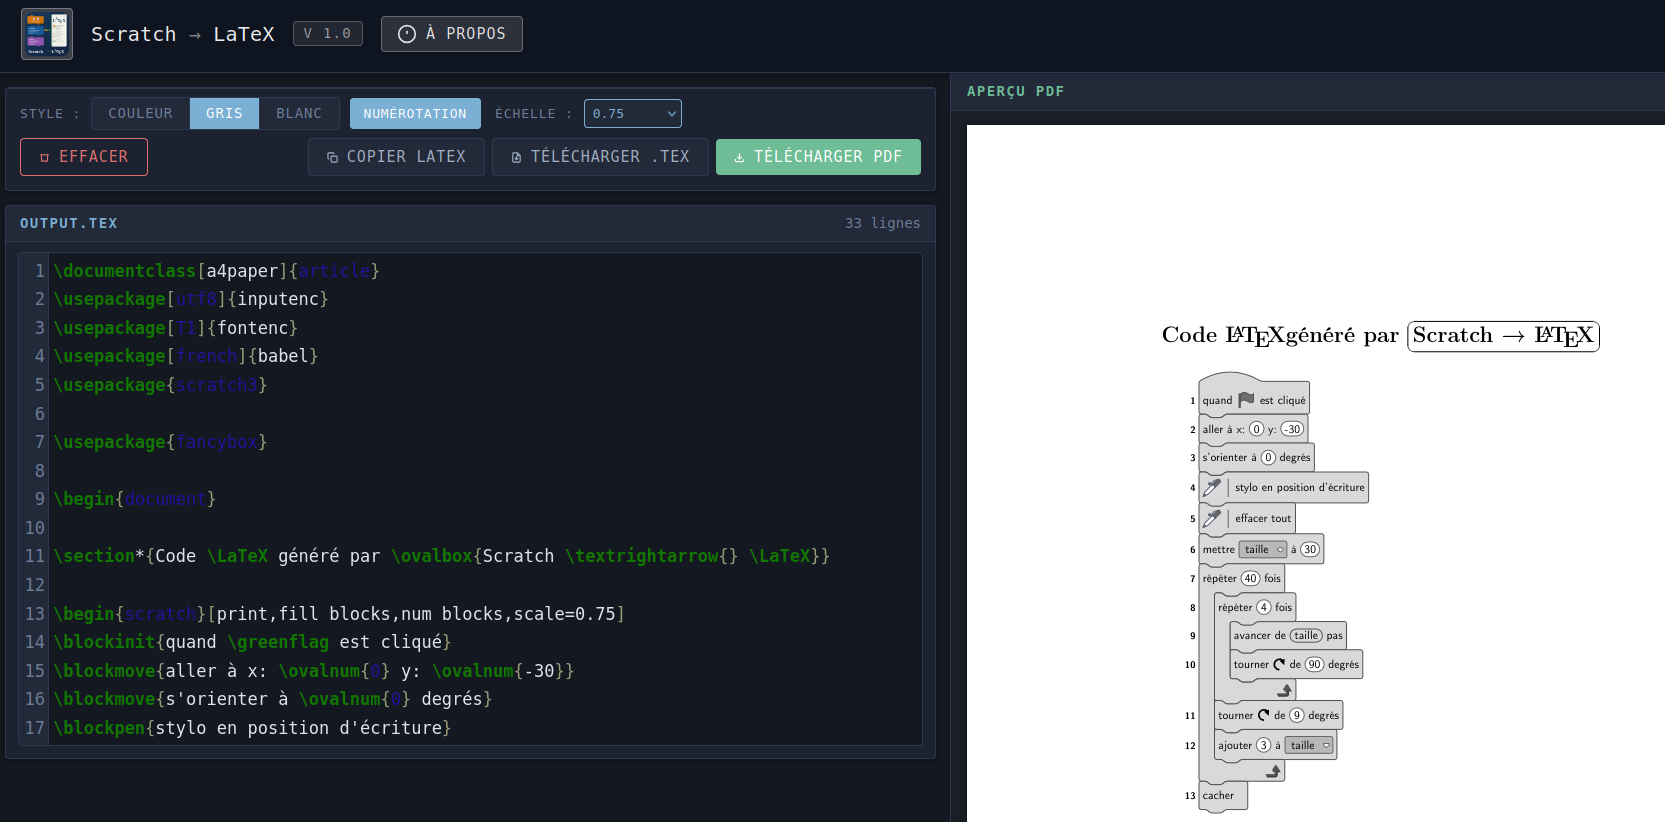
Task: Click the outer loop arrow below 'ajouter' block
Action: coord(1273,771)
